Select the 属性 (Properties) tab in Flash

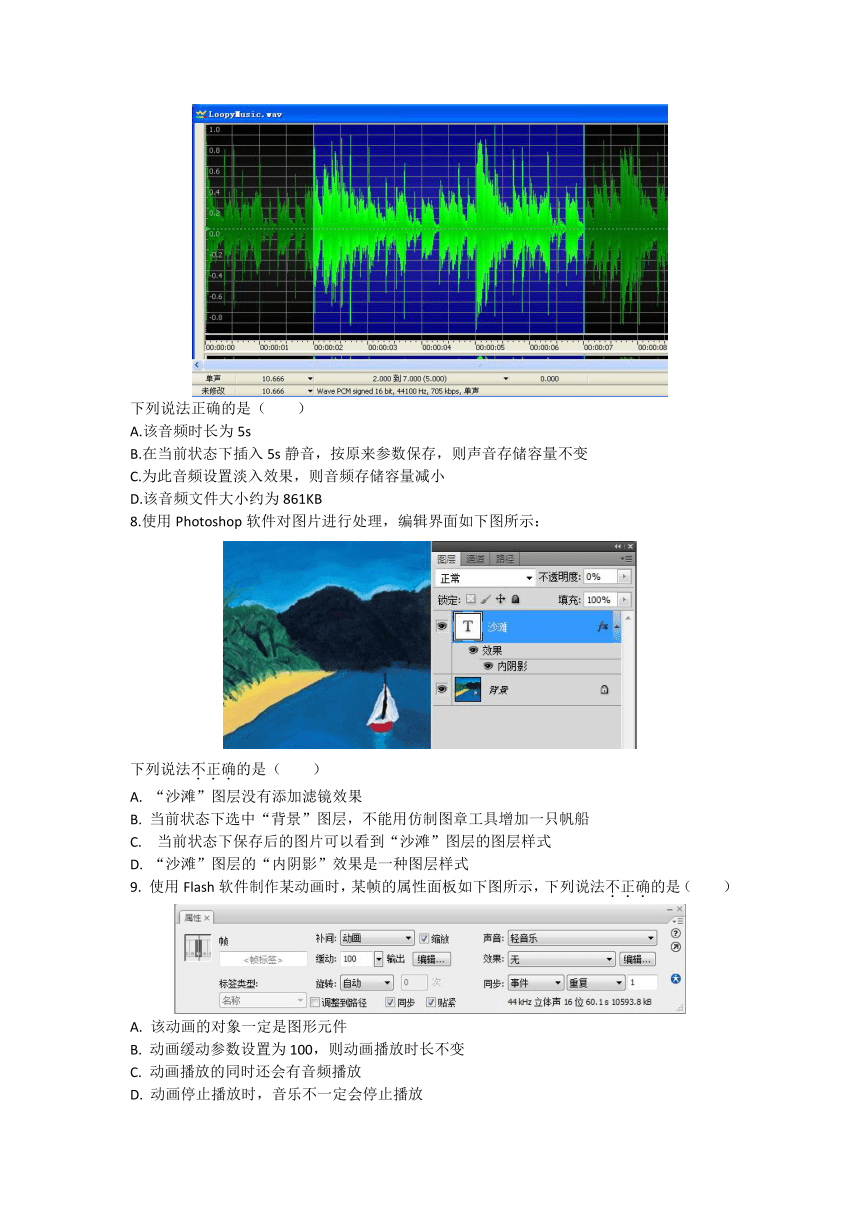(193, 917)
